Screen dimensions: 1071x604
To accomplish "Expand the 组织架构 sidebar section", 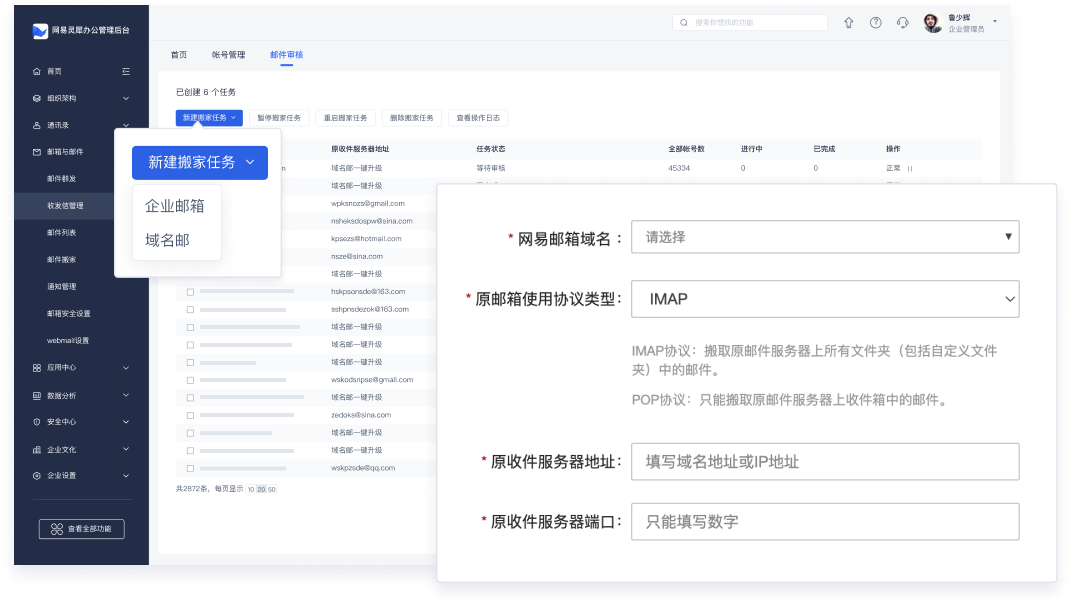I will click(x=126, y=98).
